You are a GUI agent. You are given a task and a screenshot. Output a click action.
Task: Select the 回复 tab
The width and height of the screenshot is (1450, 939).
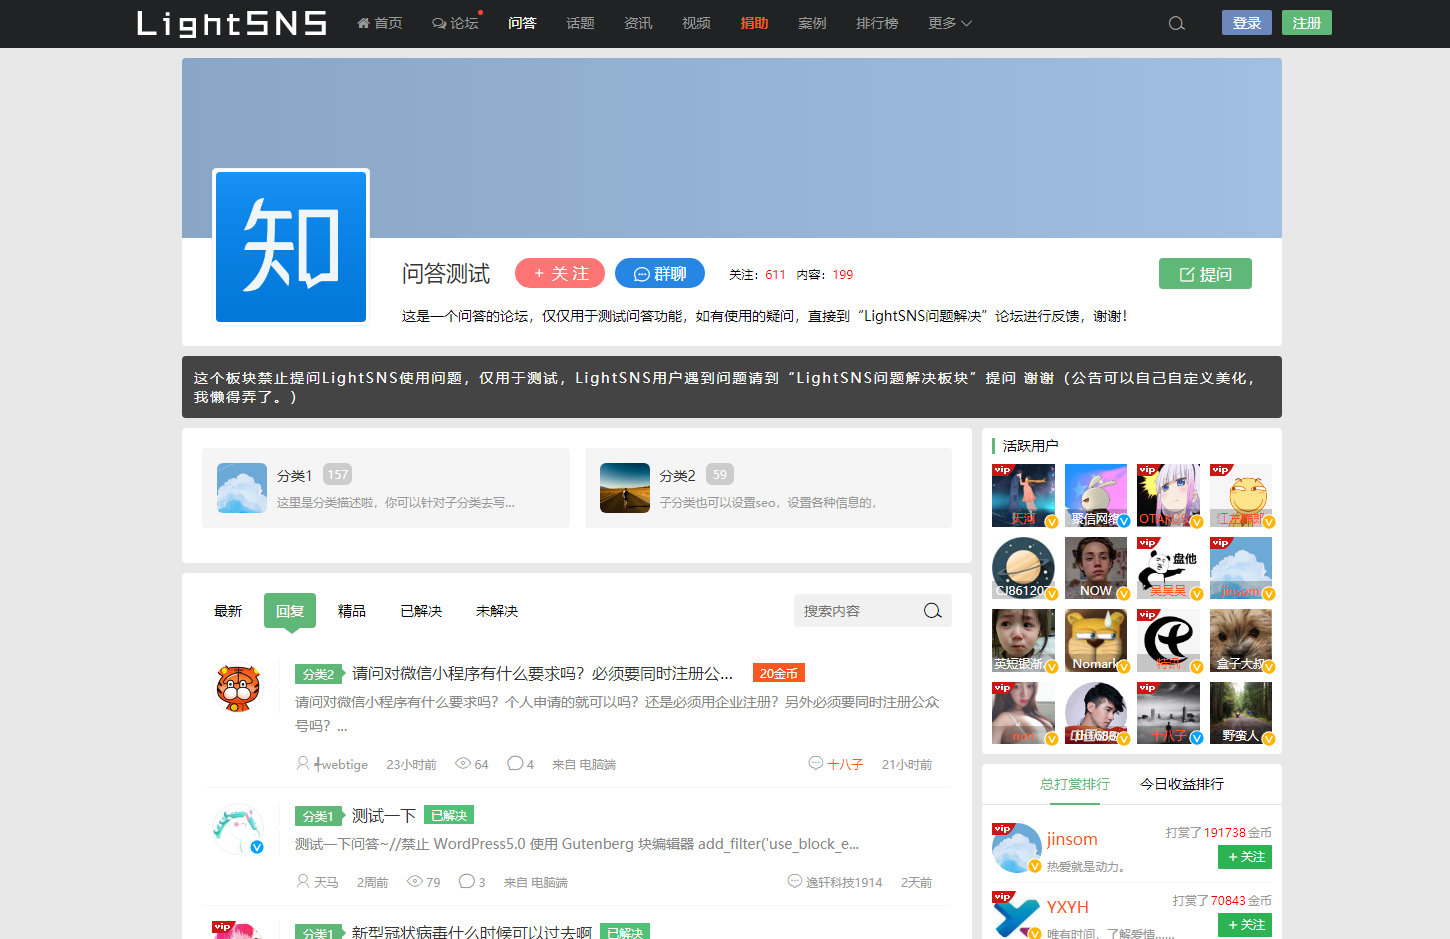pos(290,611)
